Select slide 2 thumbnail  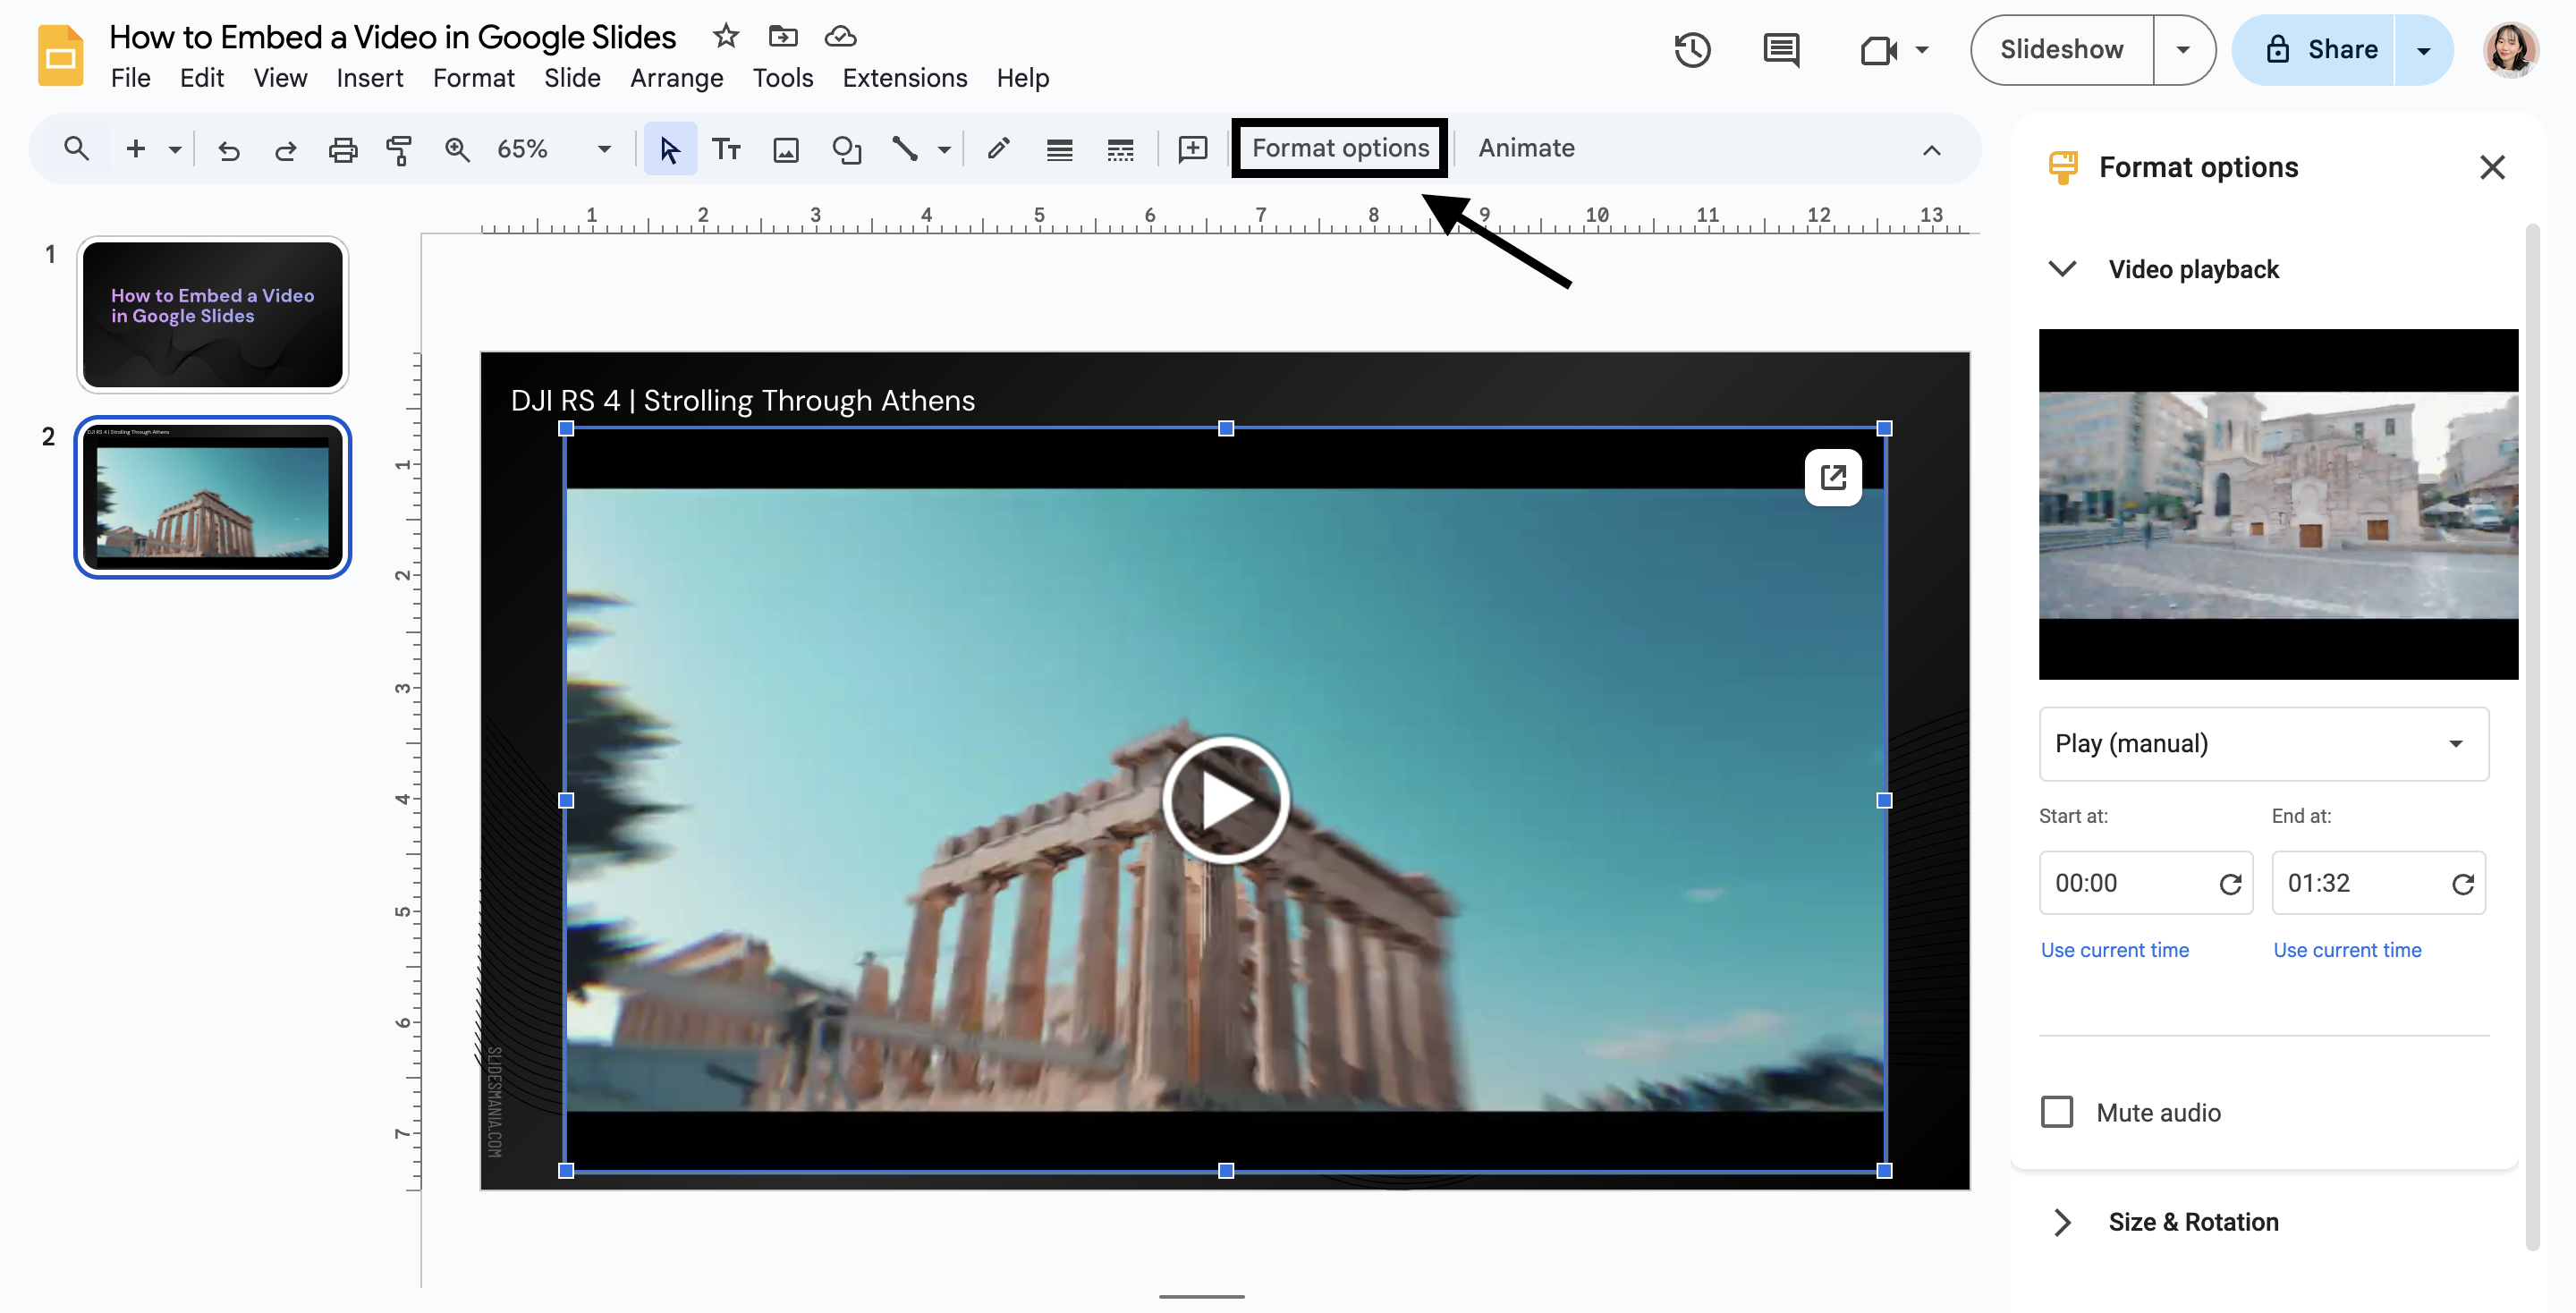pyautogui.click(x=213, y=497)
